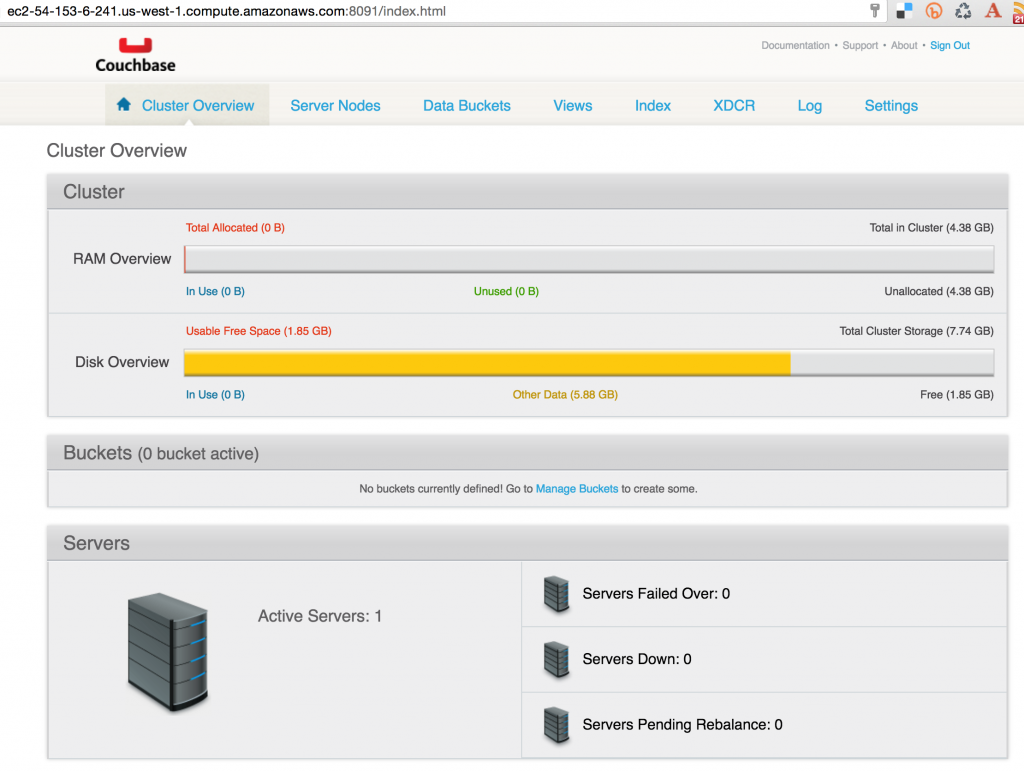The width and height of the screenshot is (1024, 772).
Task: Open the Settings tab
Action: coord(891,106)
